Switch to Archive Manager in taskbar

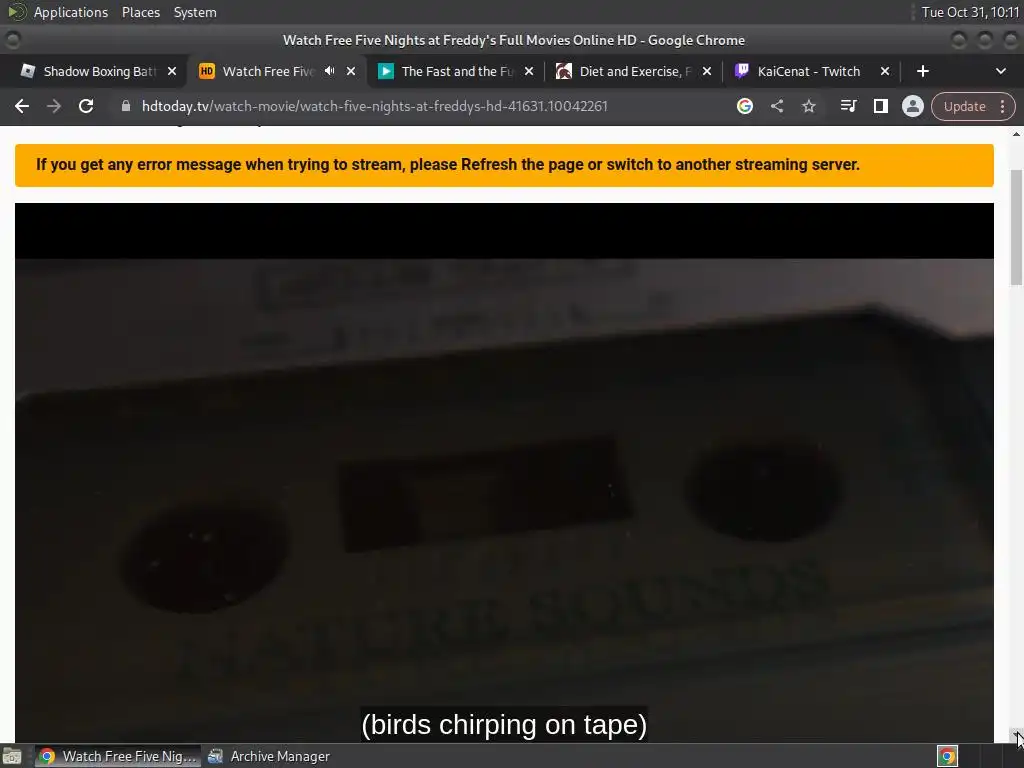(x=269, y=756)
